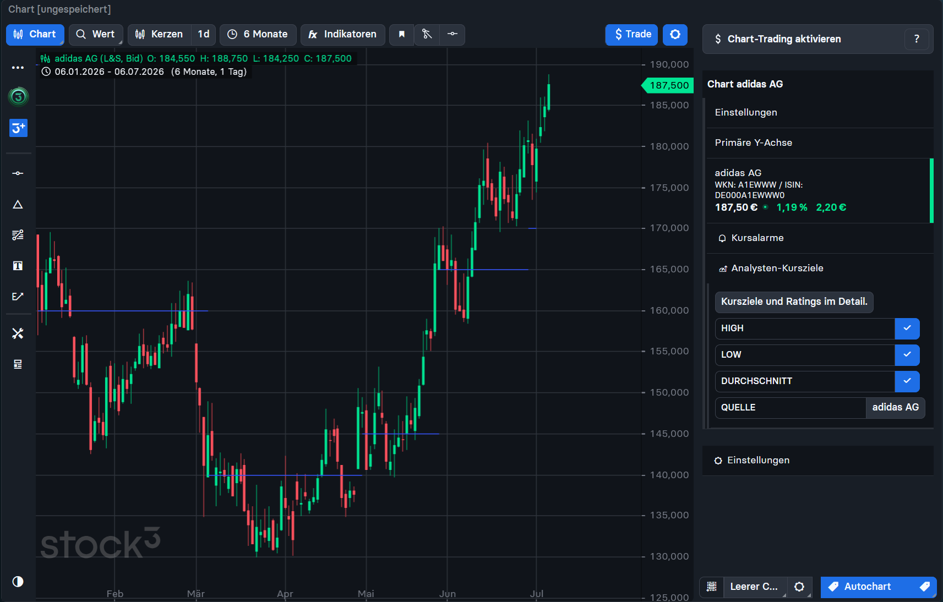Click the blue stock3 Plus icon
Image resolution: width=943 pixels, height=602 pixels.
(18, 127)
